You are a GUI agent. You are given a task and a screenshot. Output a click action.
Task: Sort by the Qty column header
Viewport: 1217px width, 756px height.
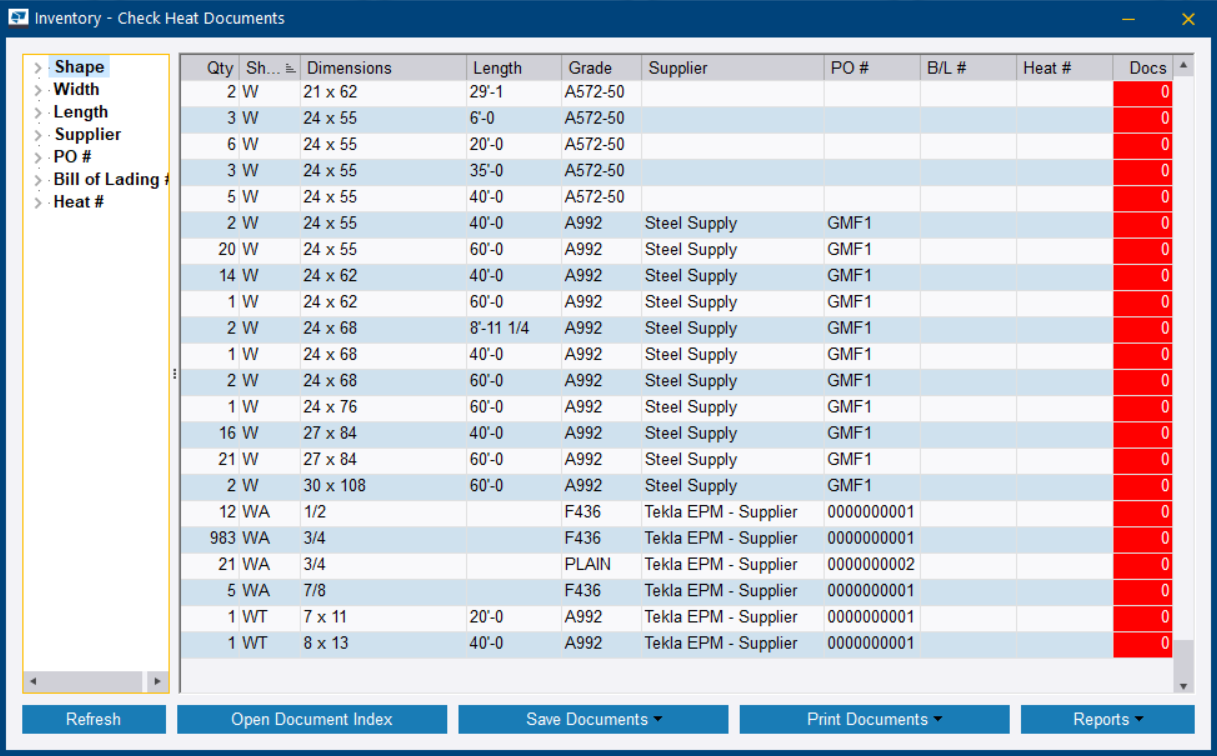pos(215,67)
